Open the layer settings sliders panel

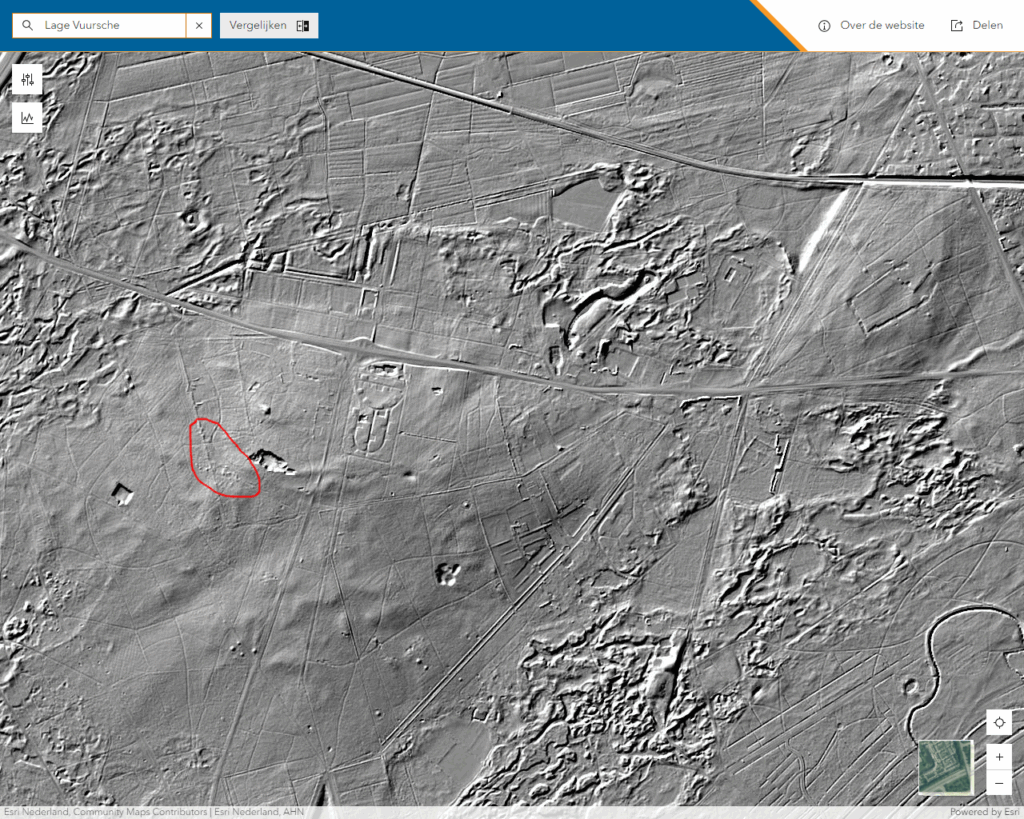pos(27,80)
